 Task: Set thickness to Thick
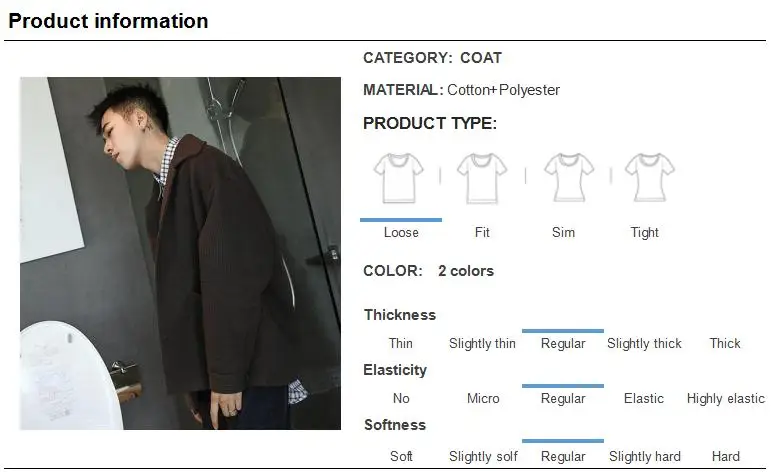(x=725, y=343)
